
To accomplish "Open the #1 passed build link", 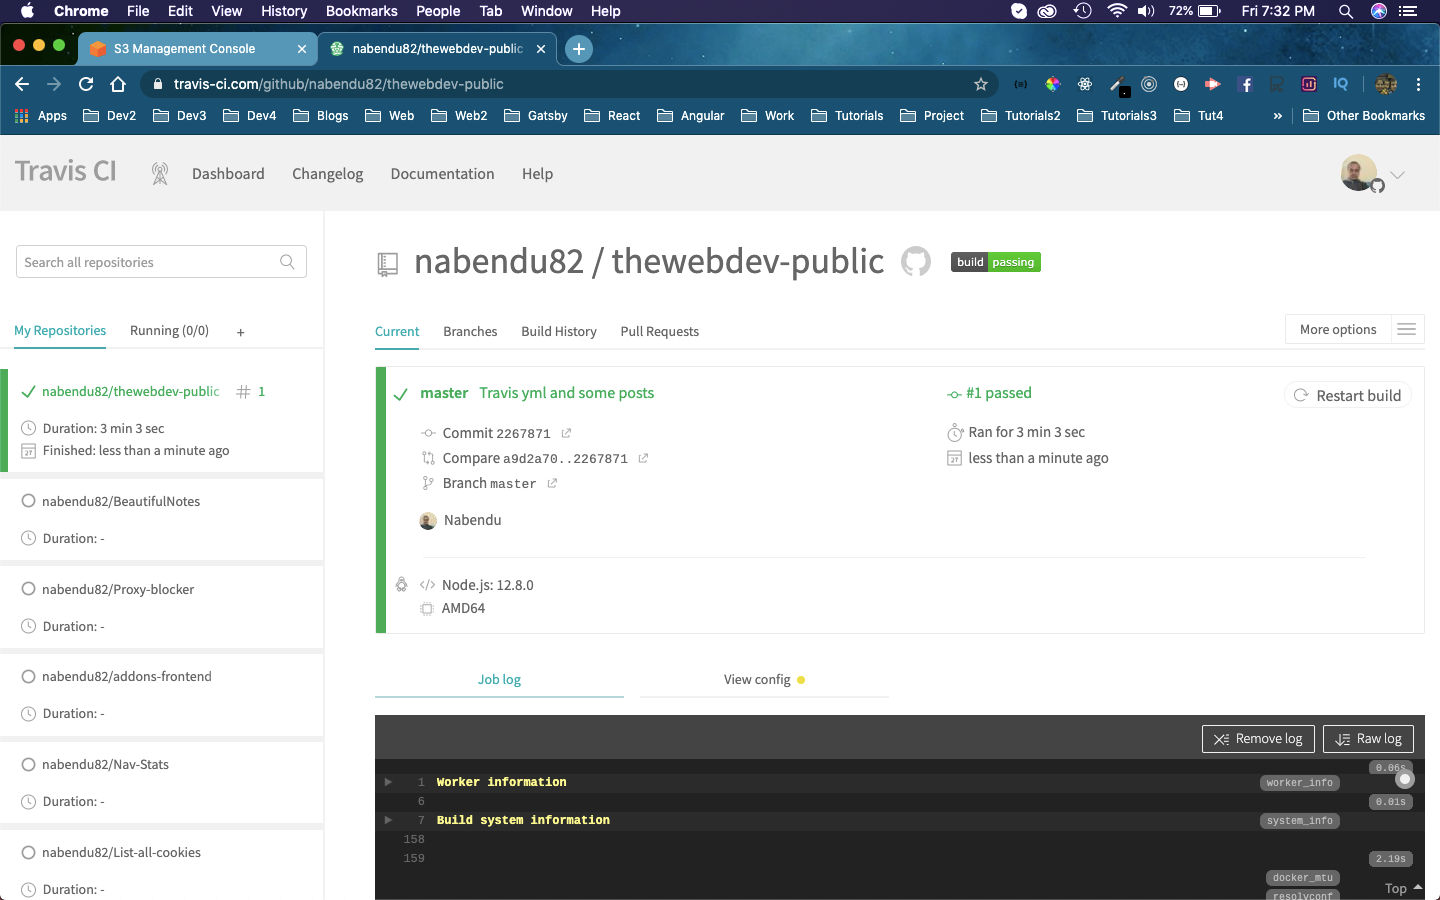I will point(998,393).
